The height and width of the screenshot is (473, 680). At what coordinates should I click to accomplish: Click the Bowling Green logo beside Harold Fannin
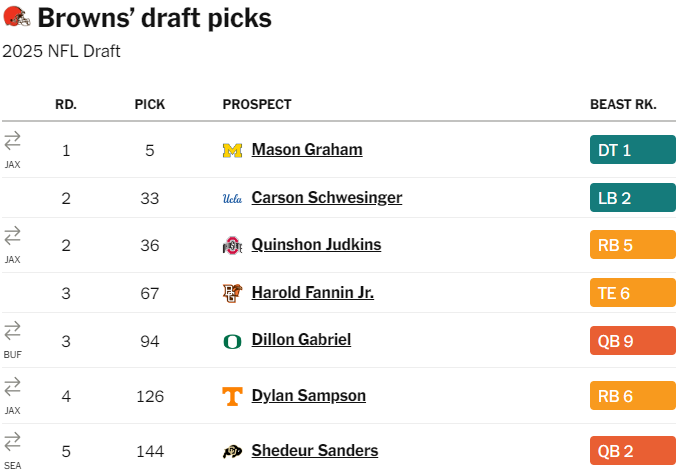232,293
